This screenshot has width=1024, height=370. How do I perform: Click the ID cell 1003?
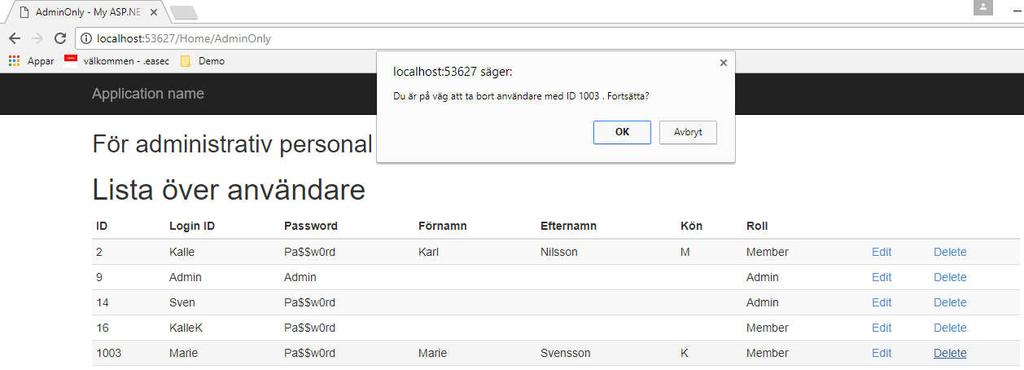(108, 353)
